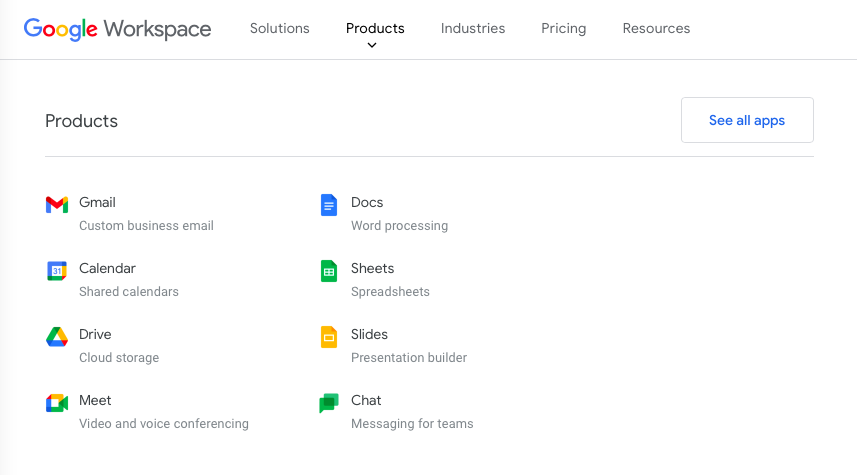Screen dimensions: 857x475
Task: Click the 'Messaging for teams' description
Action: 412,424
